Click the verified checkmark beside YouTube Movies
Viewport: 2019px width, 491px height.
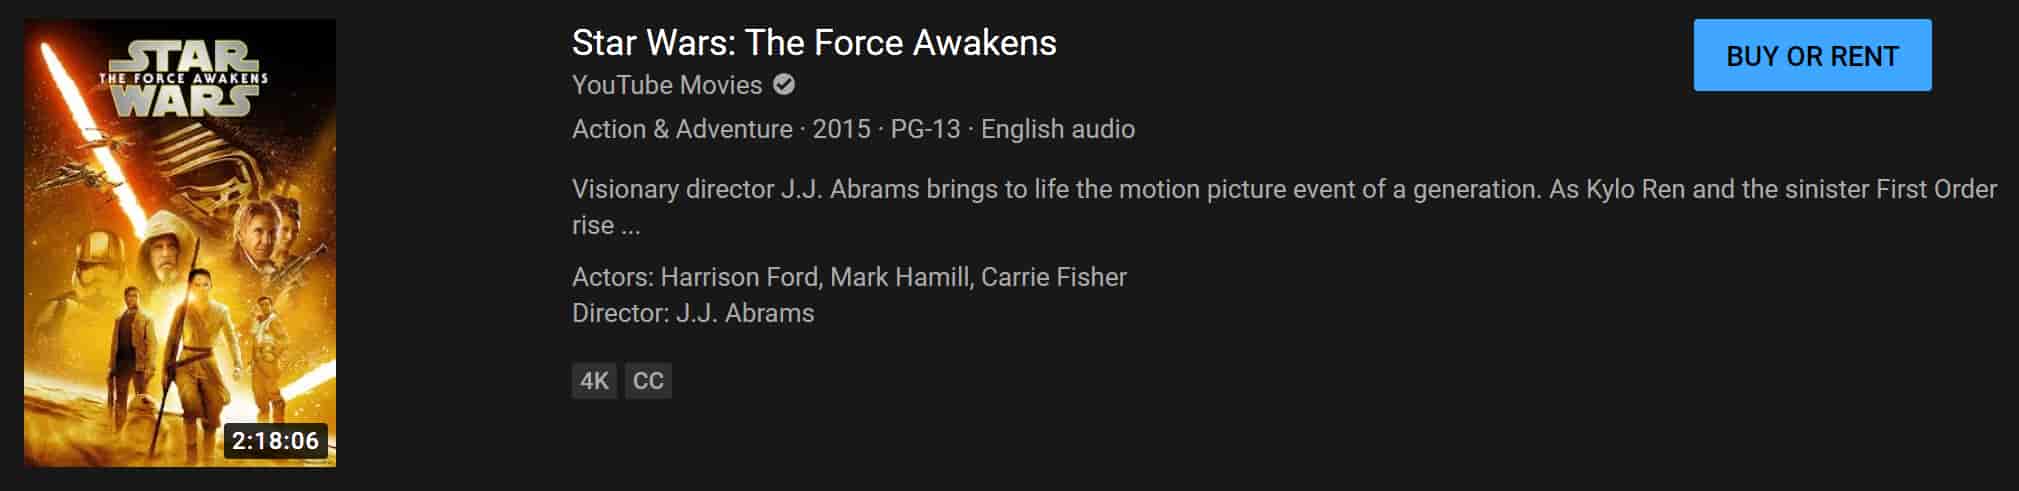tap(785, 85)
